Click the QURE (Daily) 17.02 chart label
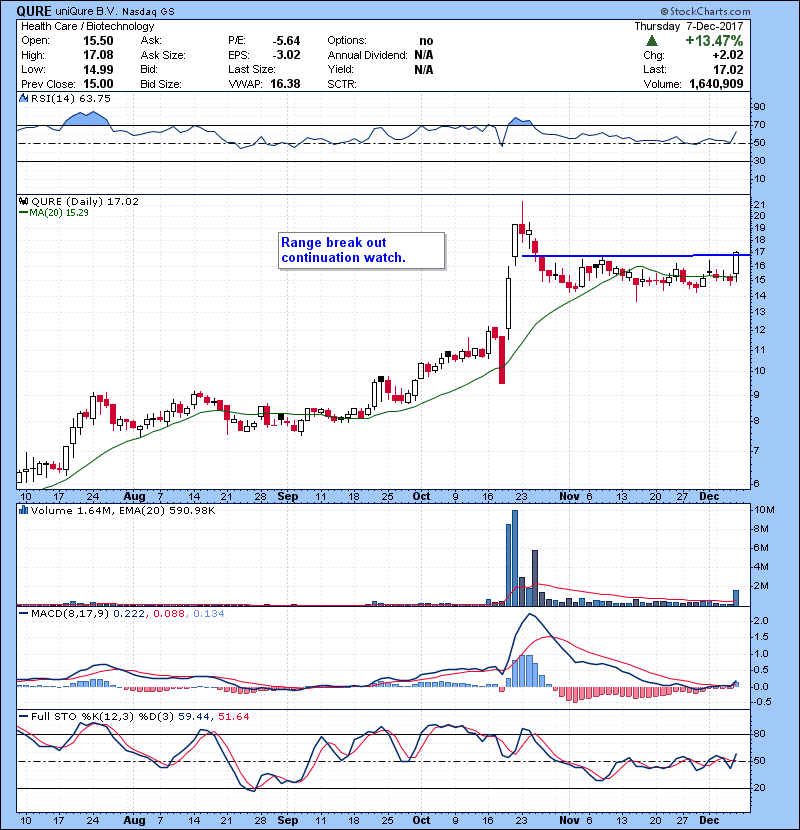800x830 pixels. (85, 202)
